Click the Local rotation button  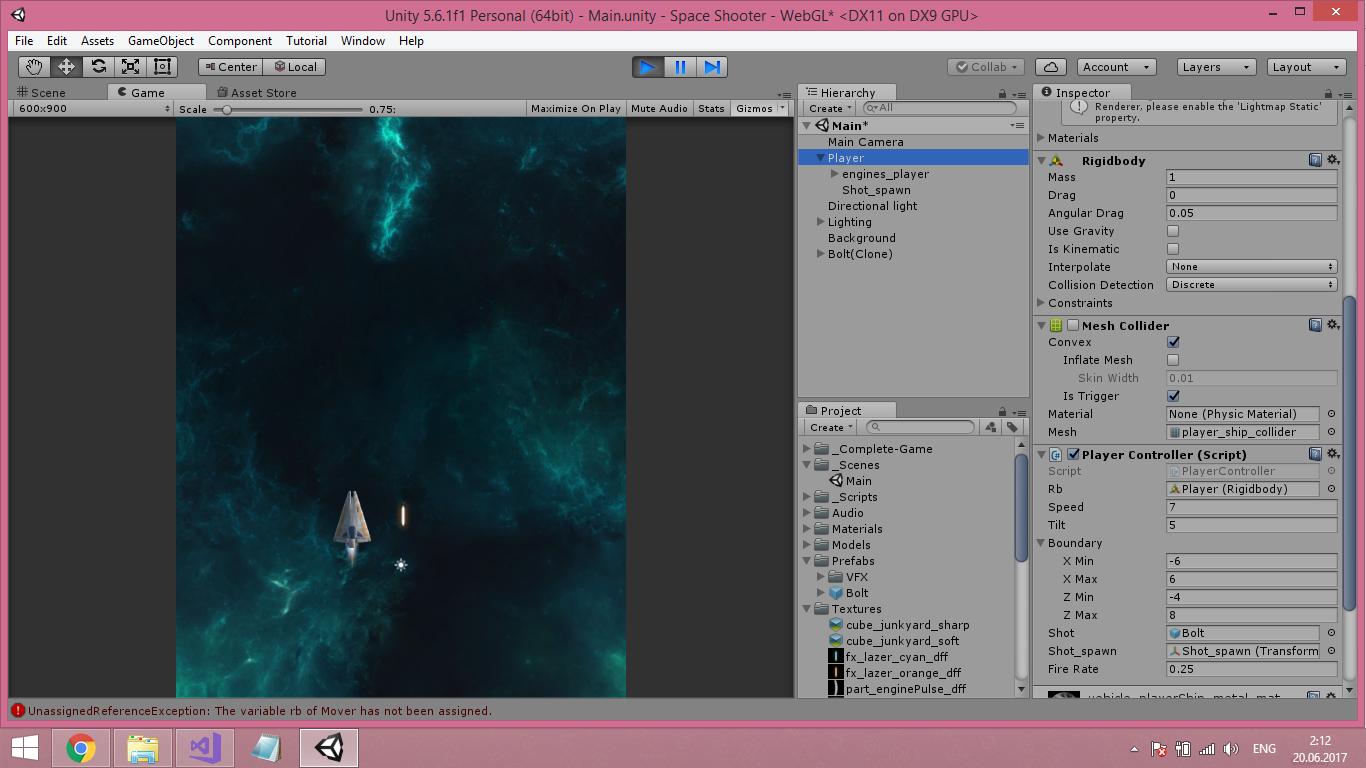294,67
